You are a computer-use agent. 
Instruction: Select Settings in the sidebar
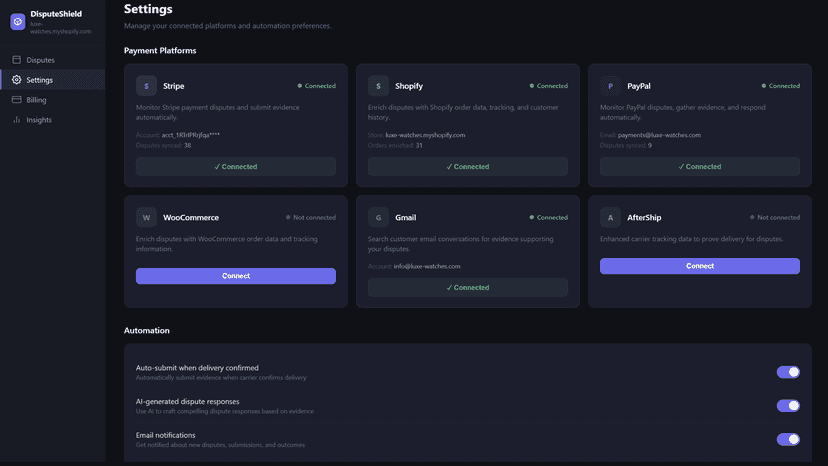(x=52, y=80)
